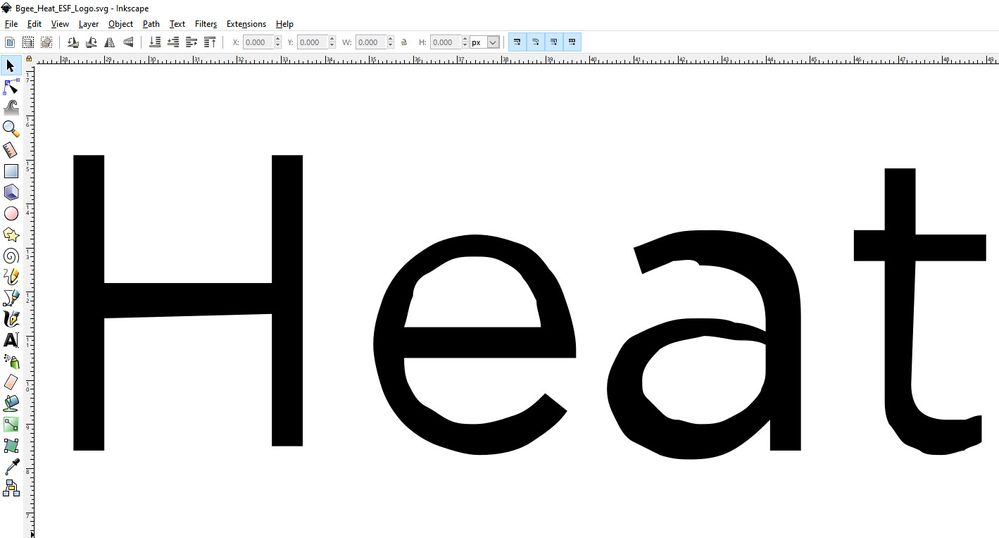Image resolution: width=999 pixels, height=538 pixels.
Task: Select the Dropper color picker tool
Action: [11, 467]
